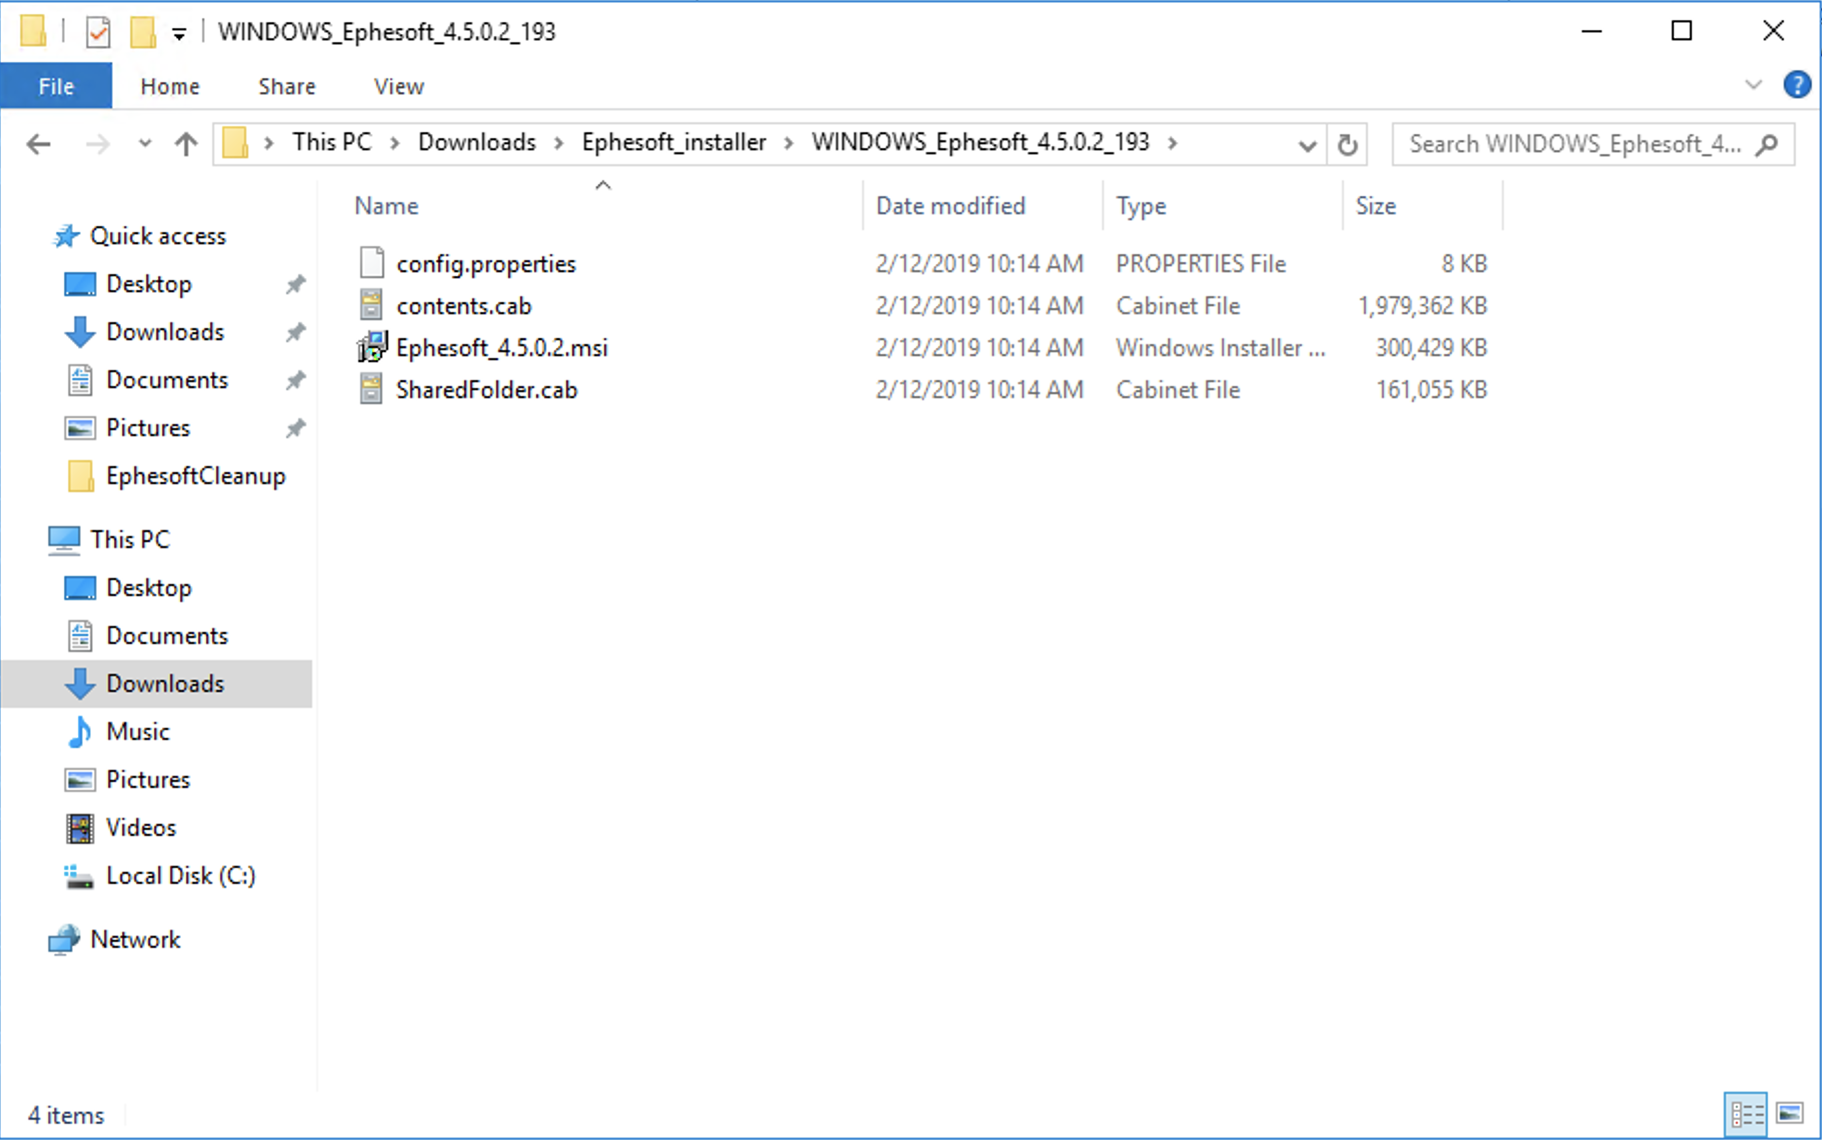The width and height of the screenshot is (1822, 1140).
Task: Open Pictures under Quick access
Action: [x=148, y=428]
